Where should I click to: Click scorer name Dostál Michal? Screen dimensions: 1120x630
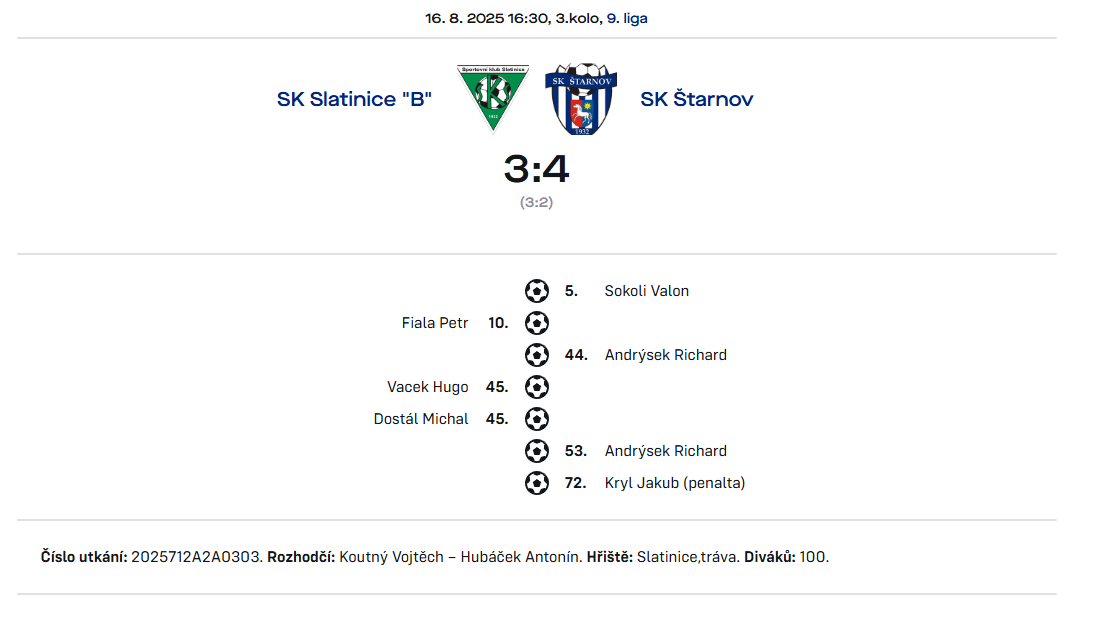coord(421,419)
